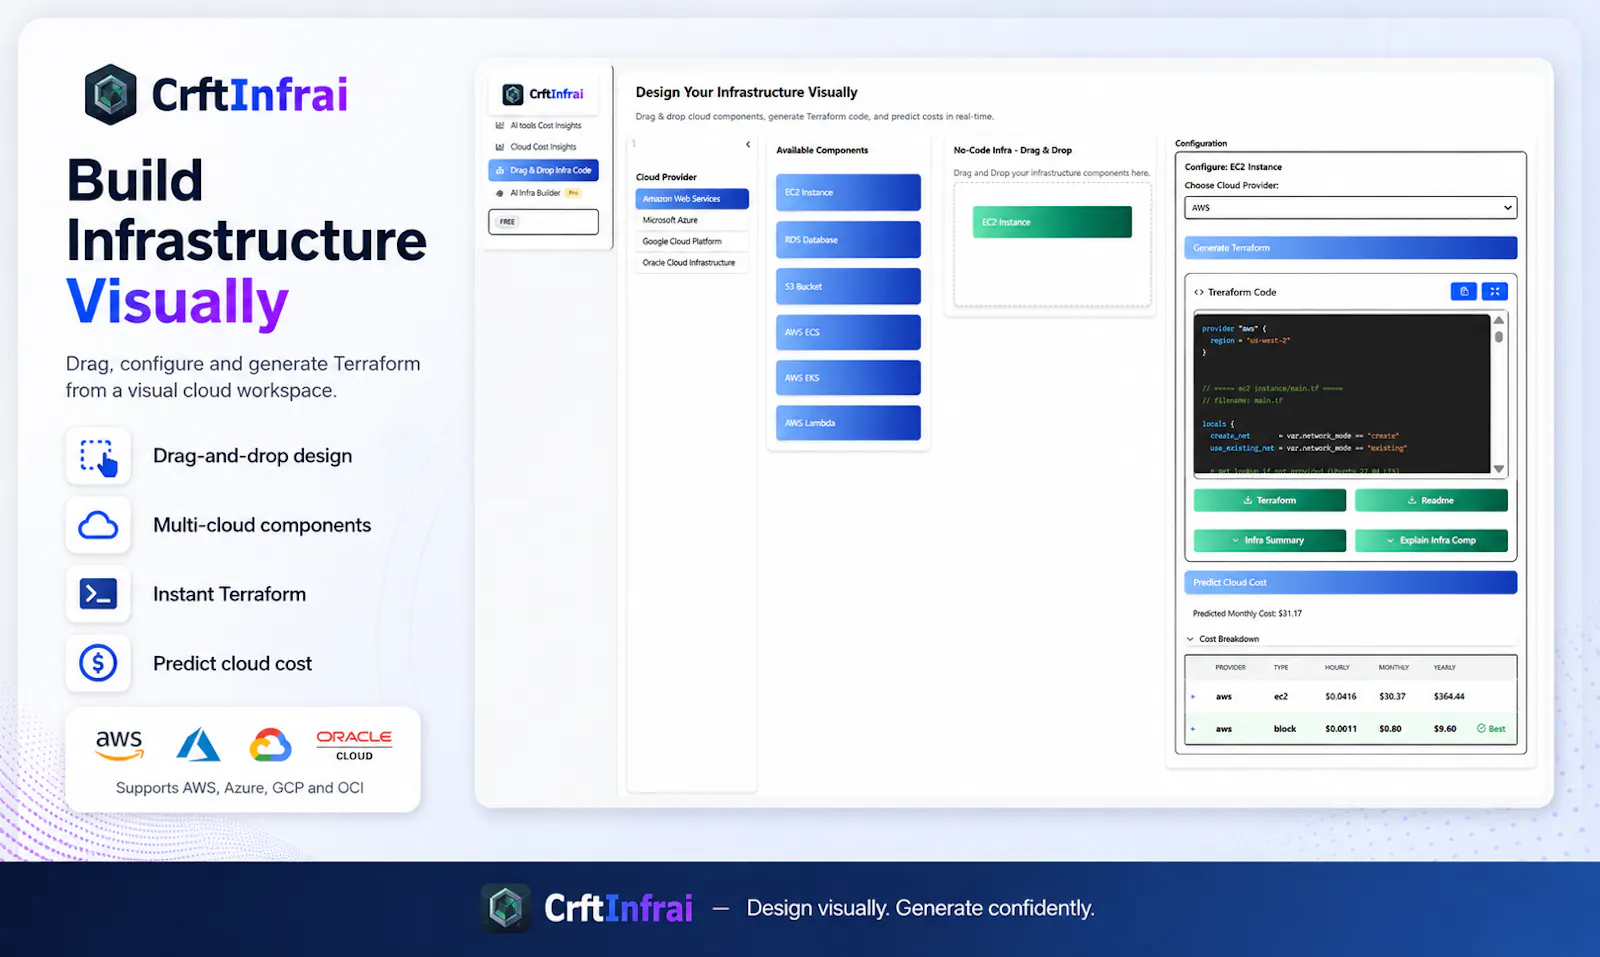The width and height of the screenshot is (1600, 957).
Task: Select the green EC2 Instance in the canvas
Action: coord(1052,222)
